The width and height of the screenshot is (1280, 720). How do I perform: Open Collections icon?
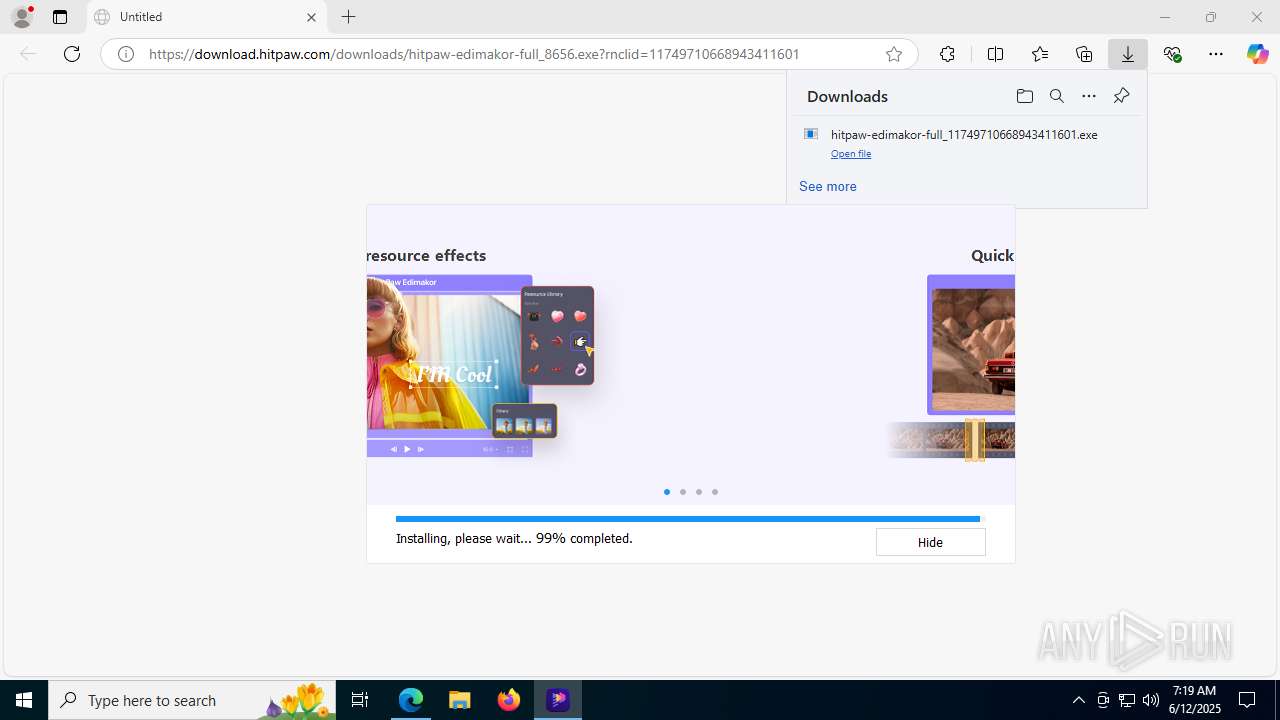(x=1084, y=54)
